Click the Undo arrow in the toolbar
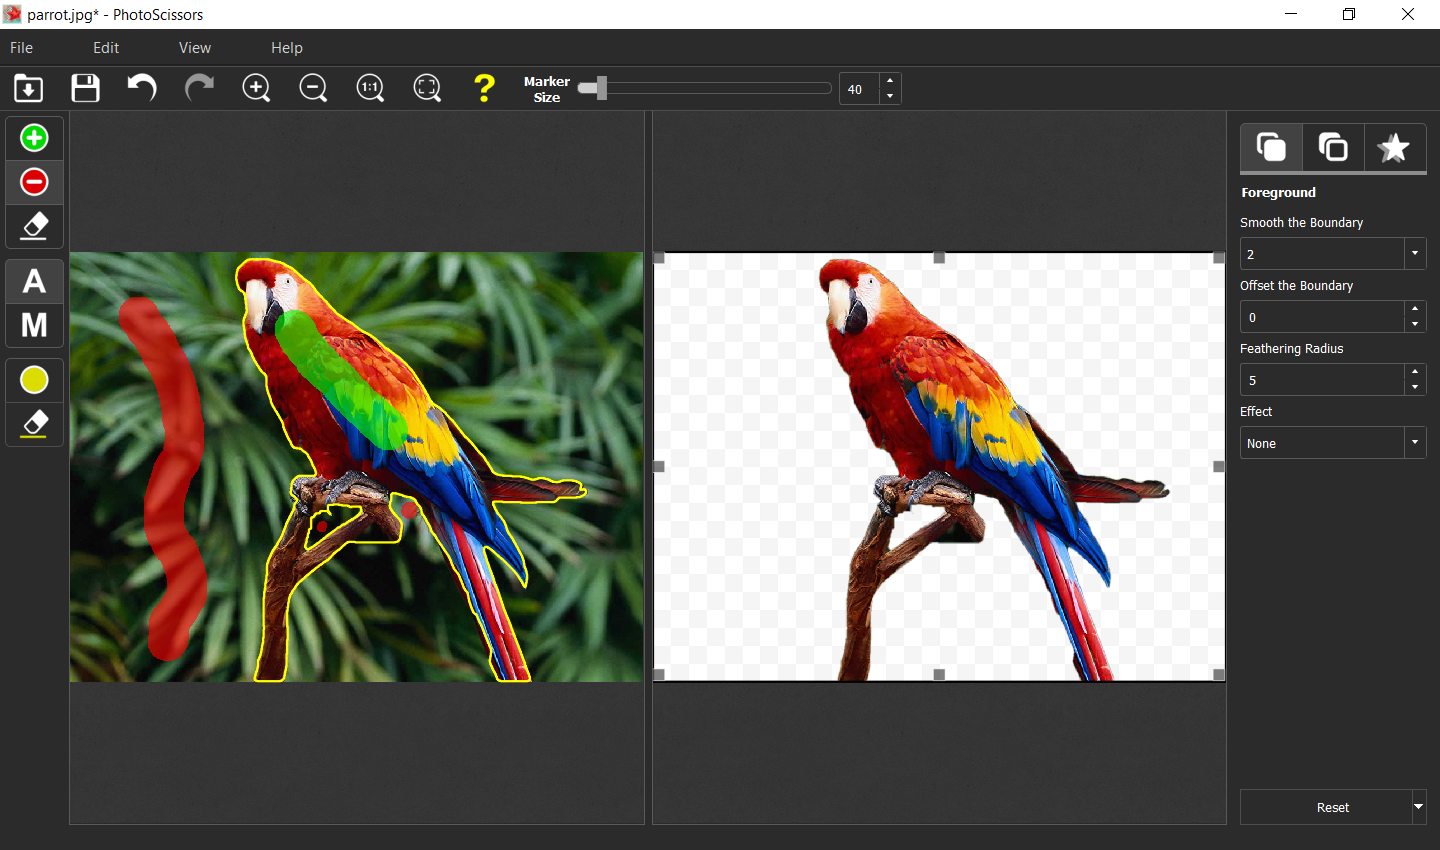The image size is (1440, 850). pos(141,88)
